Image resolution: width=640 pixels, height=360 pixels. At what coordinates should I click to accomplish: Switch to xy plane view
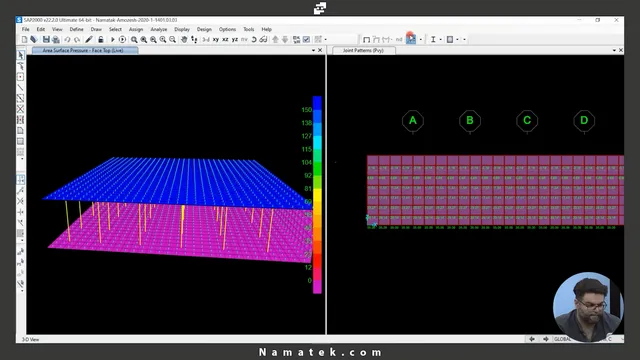[x=216, y=40]
